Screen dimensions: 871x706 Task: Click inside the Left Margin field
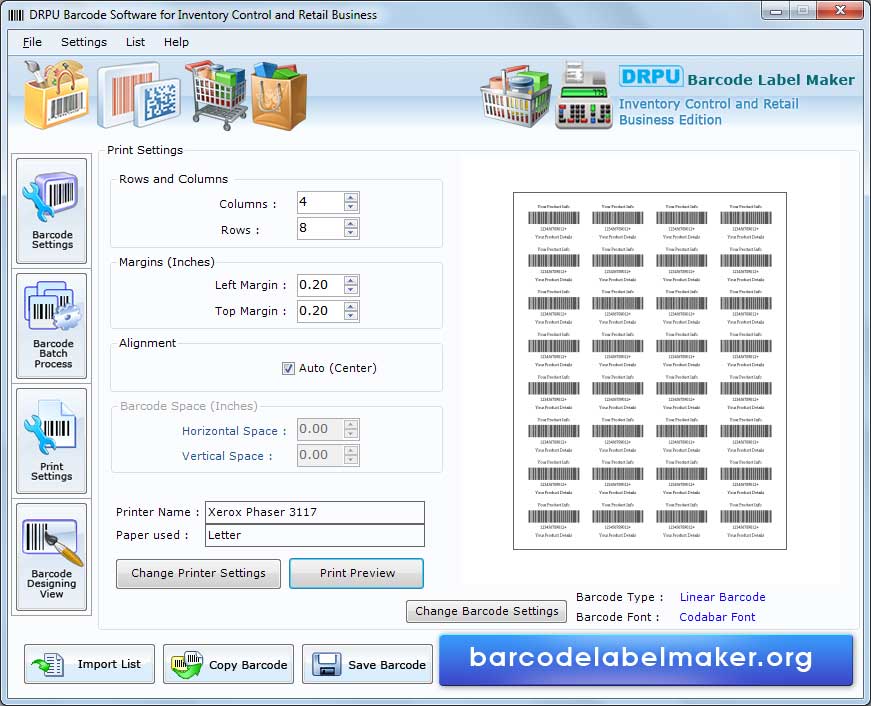point(321,286)
